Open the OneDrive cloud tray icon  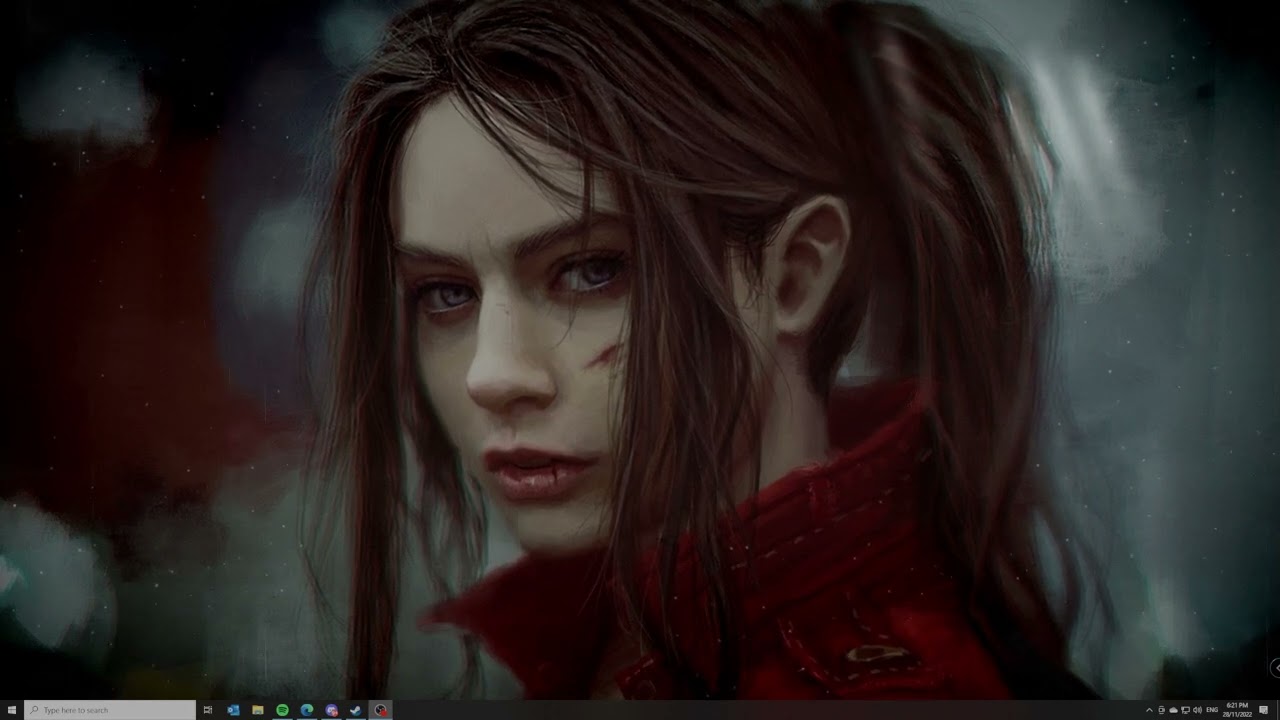coord(1173,710)
